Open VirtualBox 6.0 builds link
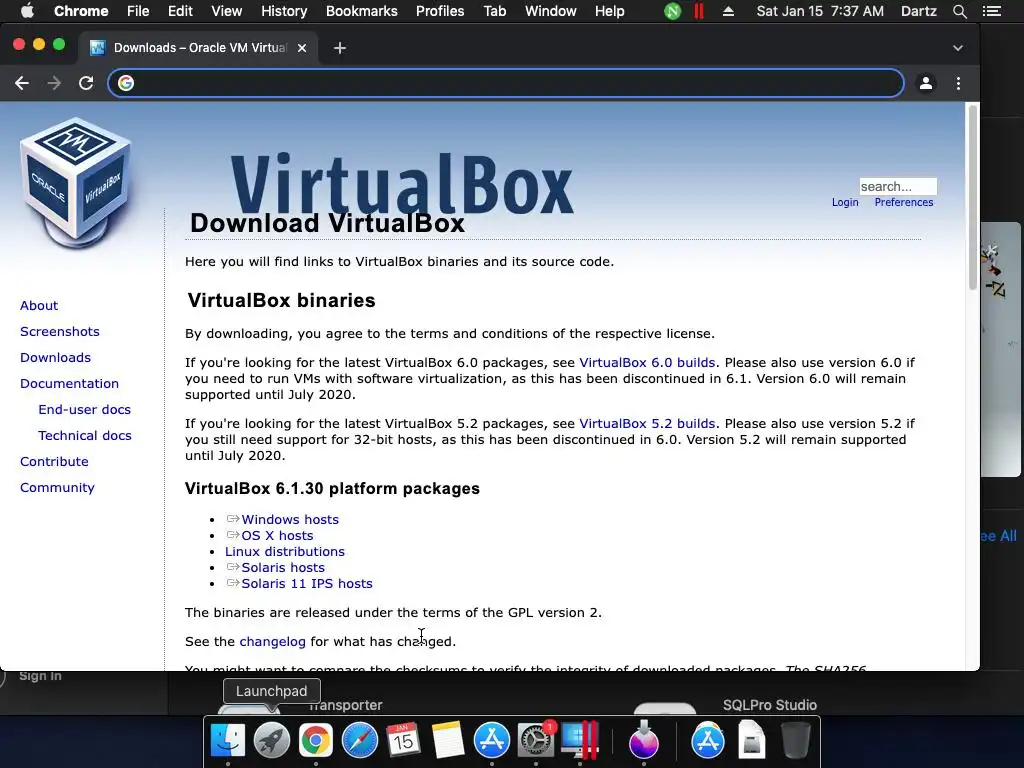Screen dimensions: 1024x768 (647, 362)
